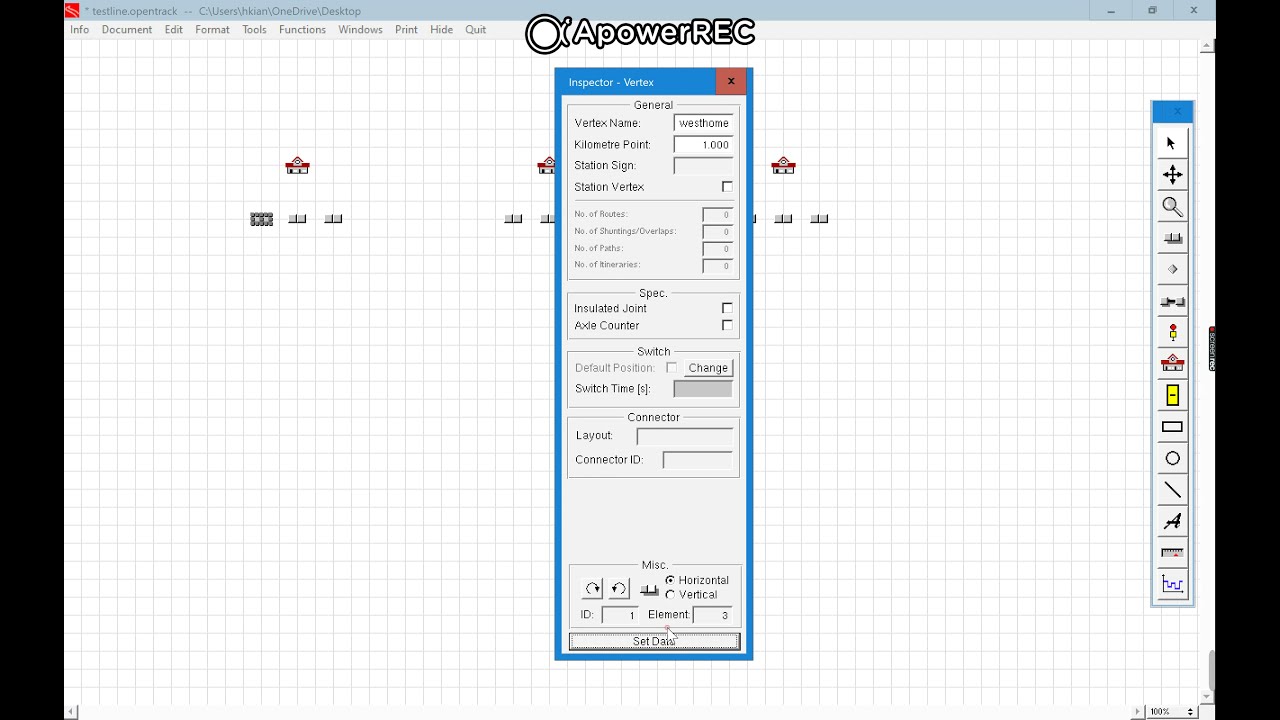Viewport: 1280px width, 720px height.
Task: Open the Print menu
Action: pyautogui.click(x=406, y=30)
